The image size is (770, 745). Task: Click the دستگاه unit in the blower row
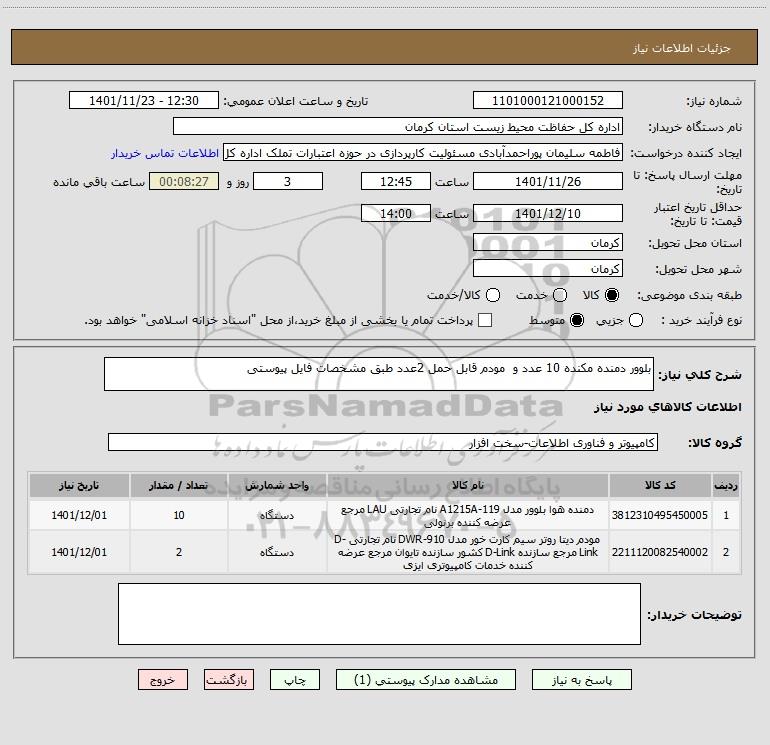tap(277, 516)
